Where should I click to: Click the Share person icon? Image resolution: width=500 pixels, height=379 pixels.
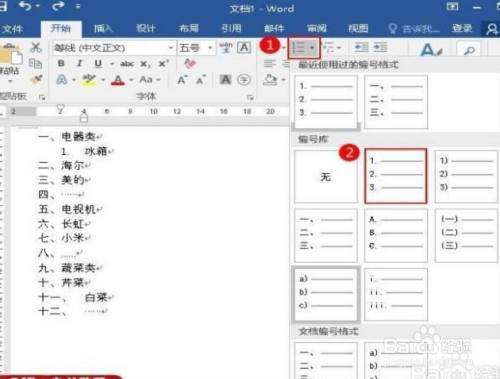pyautogui.click(x=492, y=29)
